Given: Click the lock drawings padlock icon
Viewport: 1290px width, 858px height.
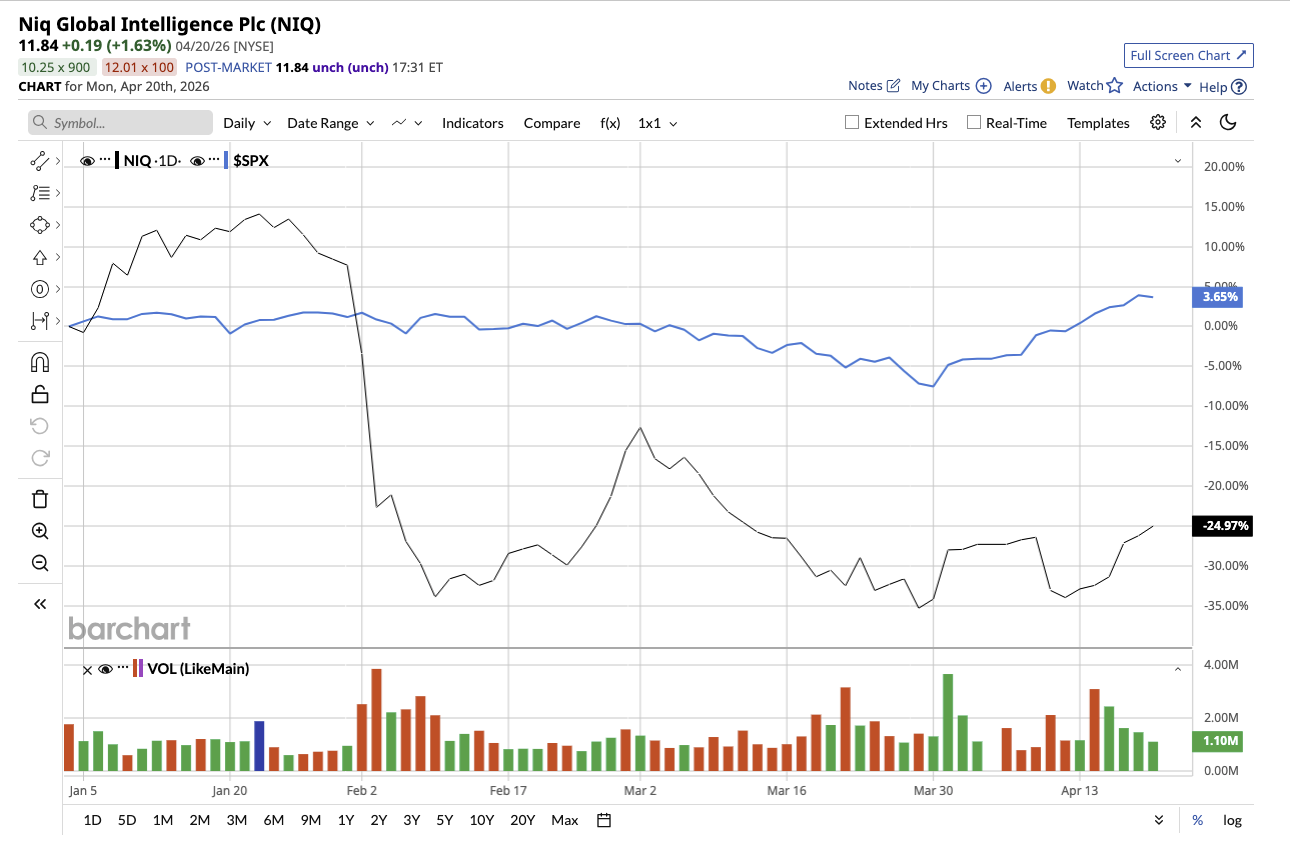Looking at the screenshot, I should (40, 394).
